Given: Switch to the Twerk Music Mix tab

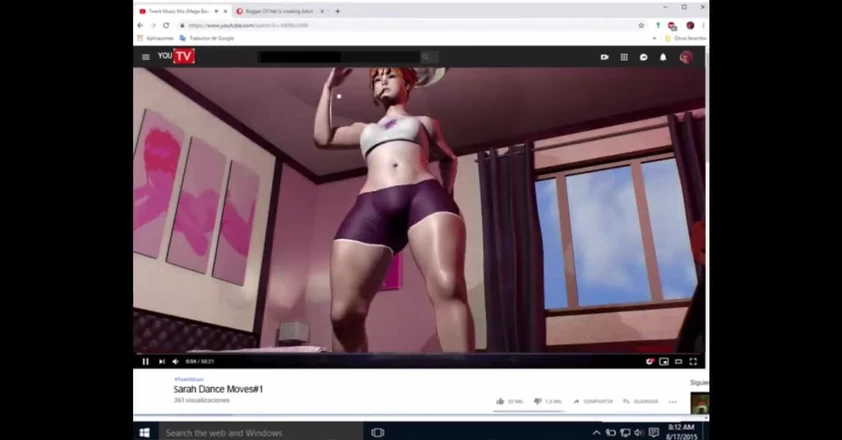Looking at the screenshot, I should (x=179, y=11).
